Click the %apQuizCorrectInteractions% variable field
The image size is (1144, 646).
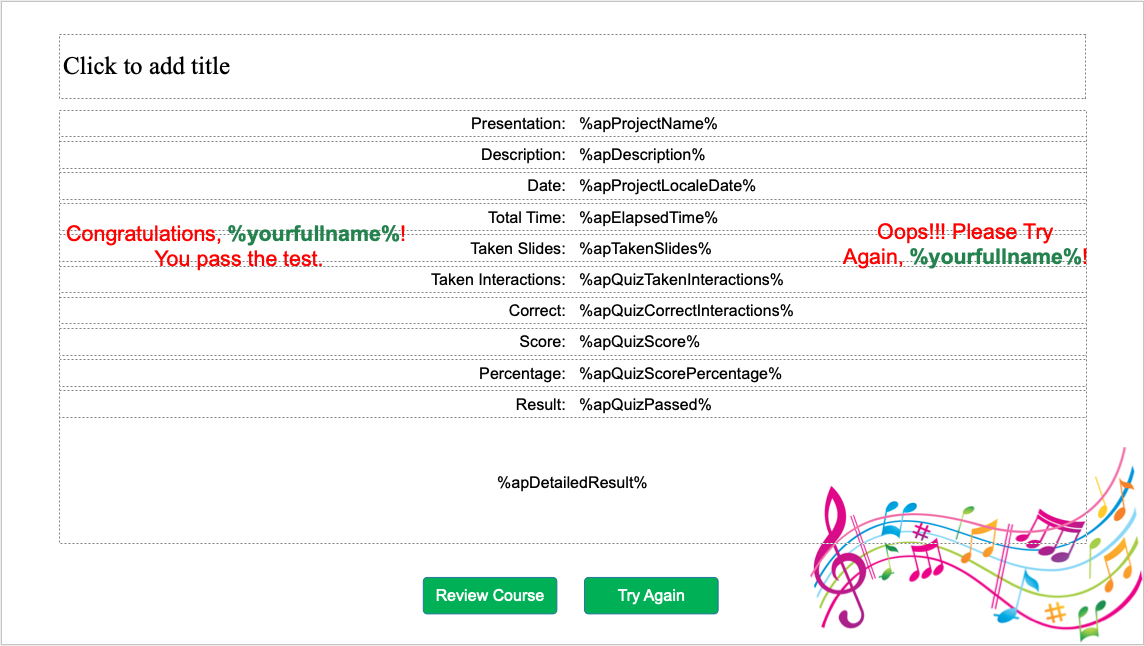tap(686, 311)
